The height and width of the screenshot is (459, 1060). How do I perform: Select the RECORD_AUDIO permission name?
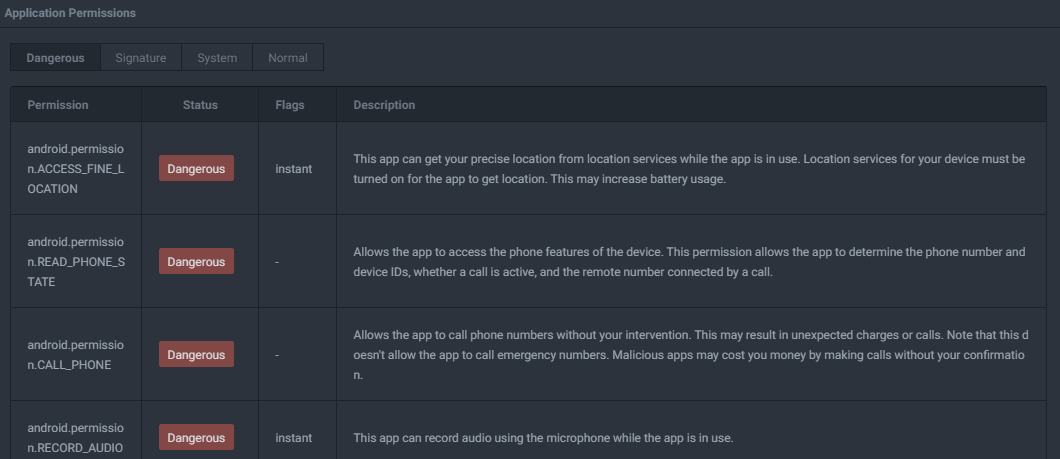pos(76,438)
